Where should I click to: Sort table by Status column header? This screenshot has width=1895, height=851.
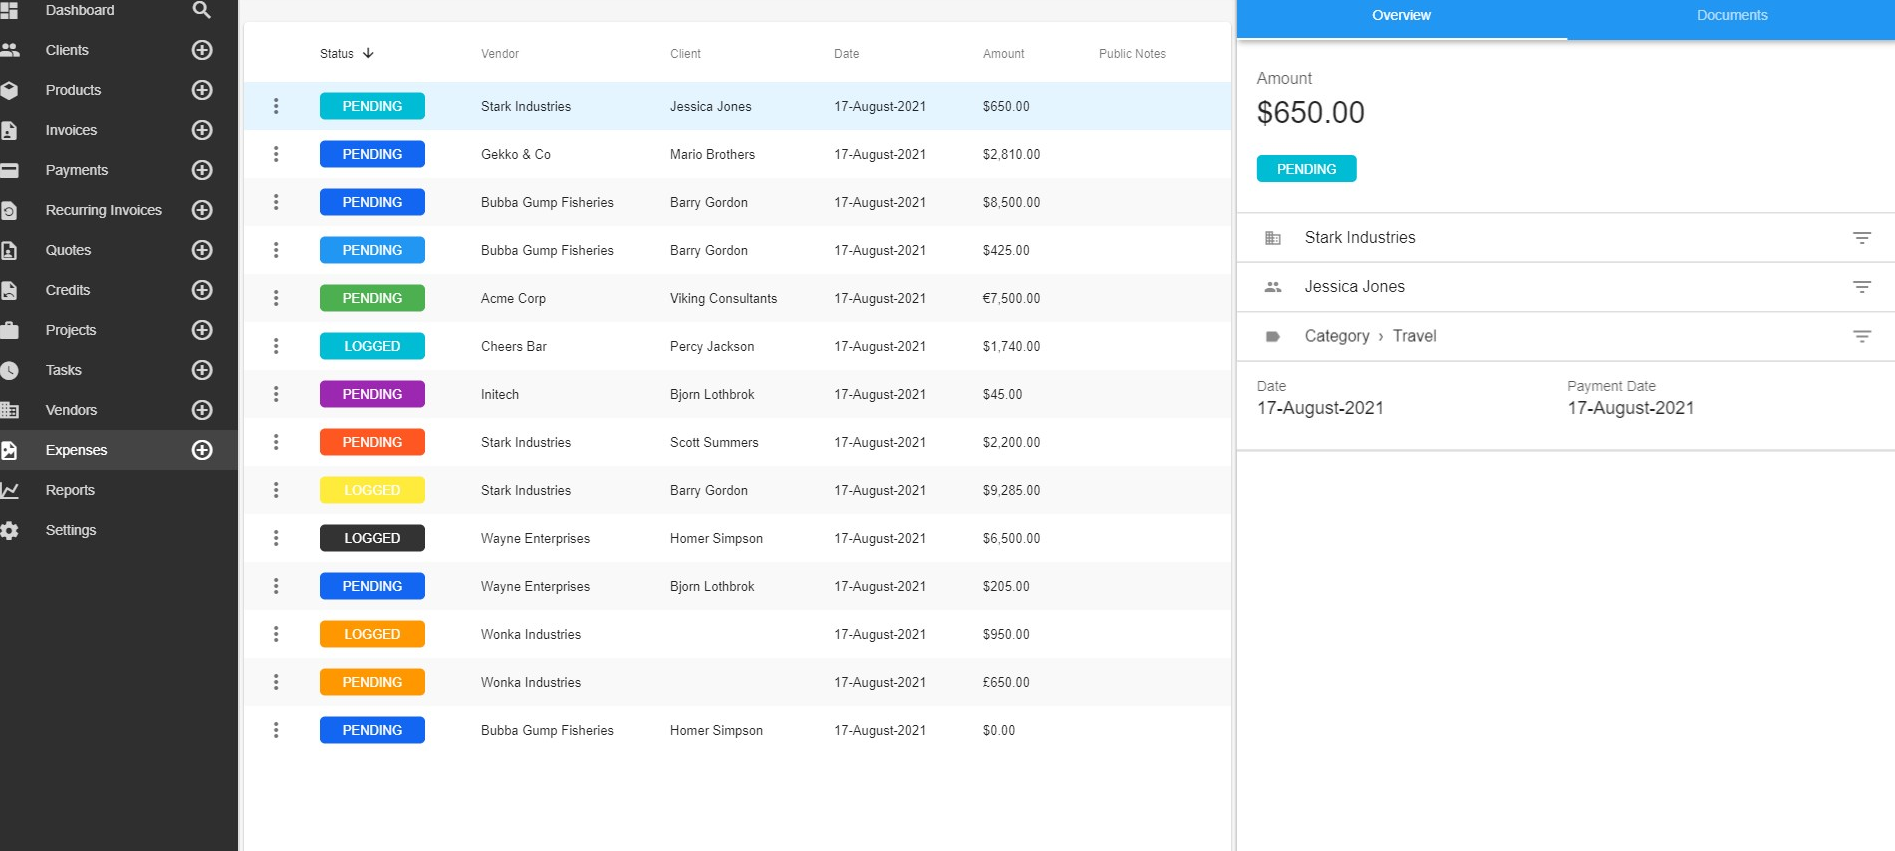337,54
